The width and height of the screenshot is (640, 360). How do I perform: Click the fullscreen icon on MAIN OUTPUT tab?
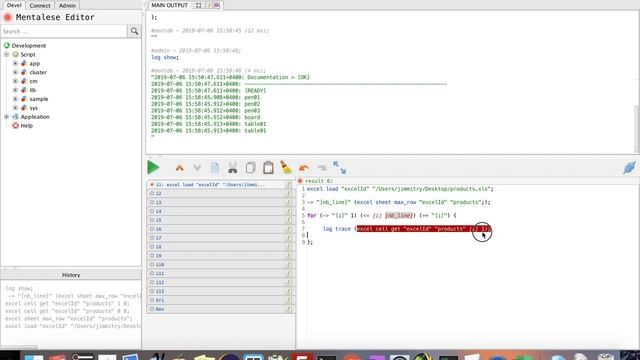(198, 5)
